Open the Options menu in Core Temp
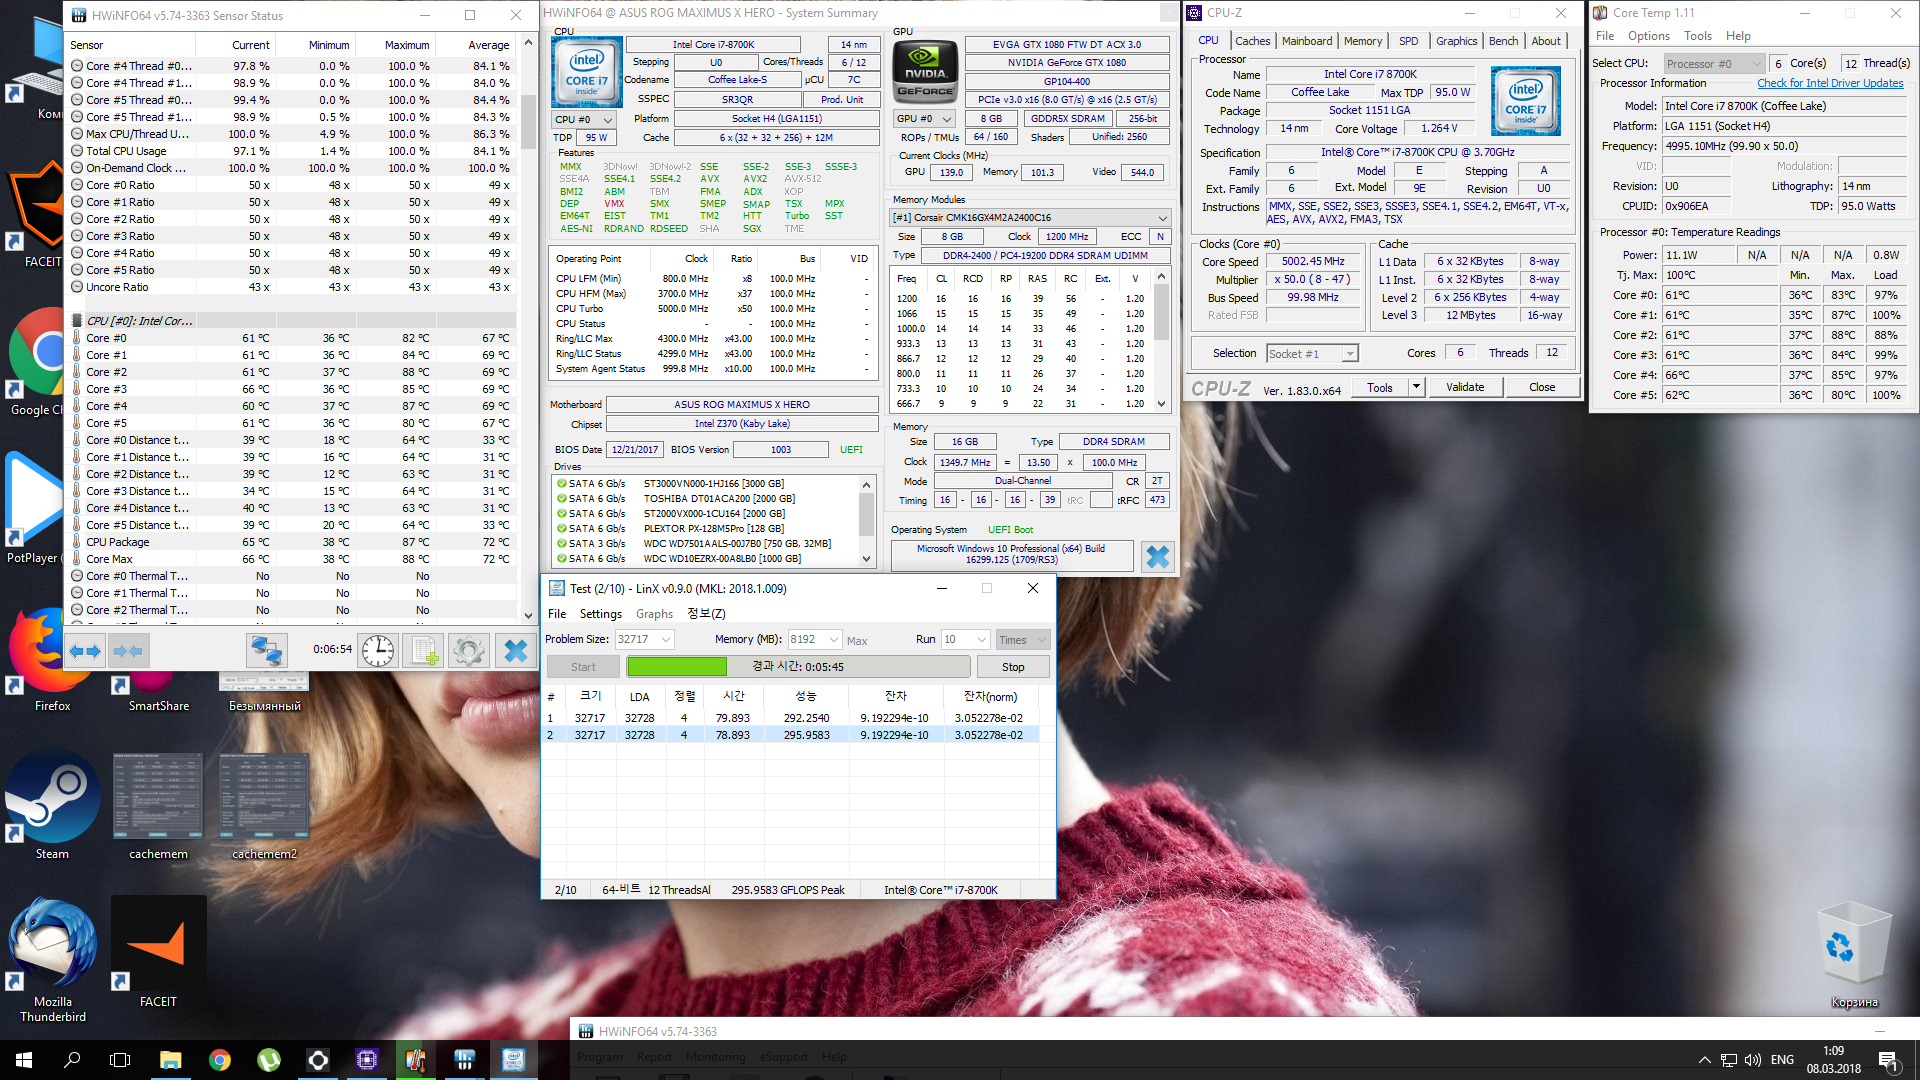Image resolution: width=1920 pixels, height=1080 pixels. pyautogui.click(x=1648, y=36)
